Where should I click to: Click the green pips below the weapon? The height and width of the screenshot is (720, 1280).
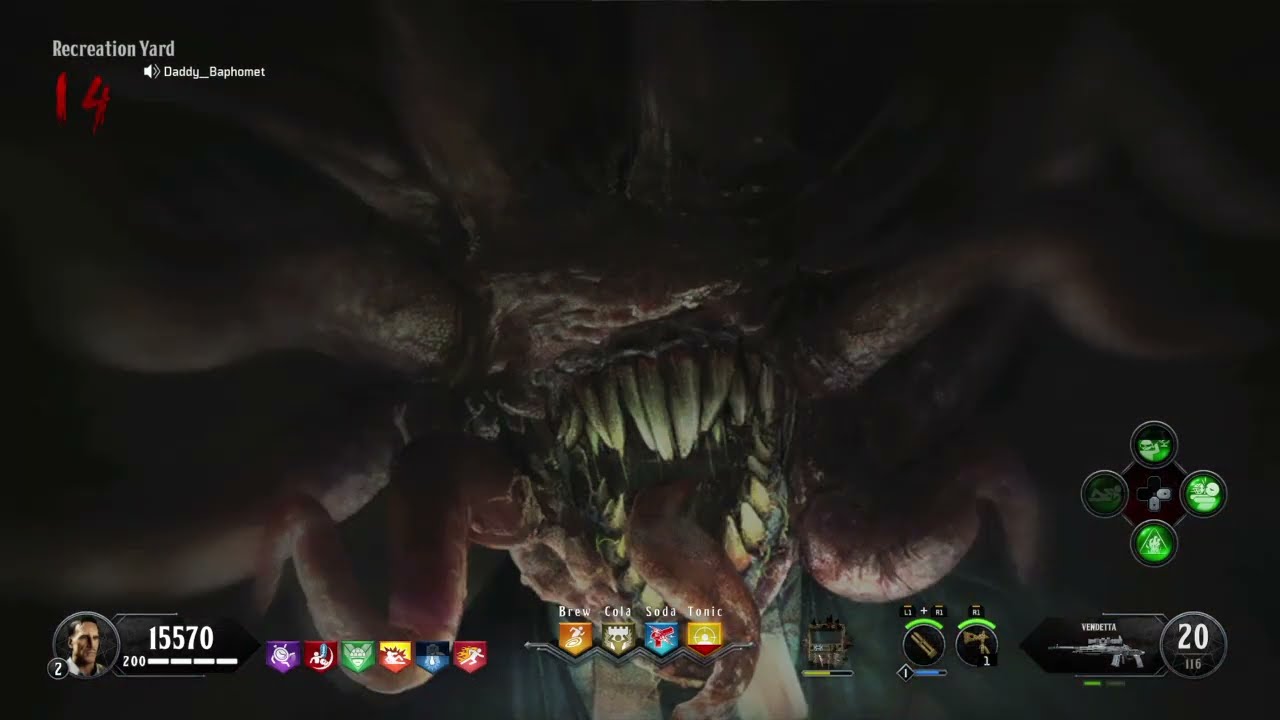click(1103, 683)
